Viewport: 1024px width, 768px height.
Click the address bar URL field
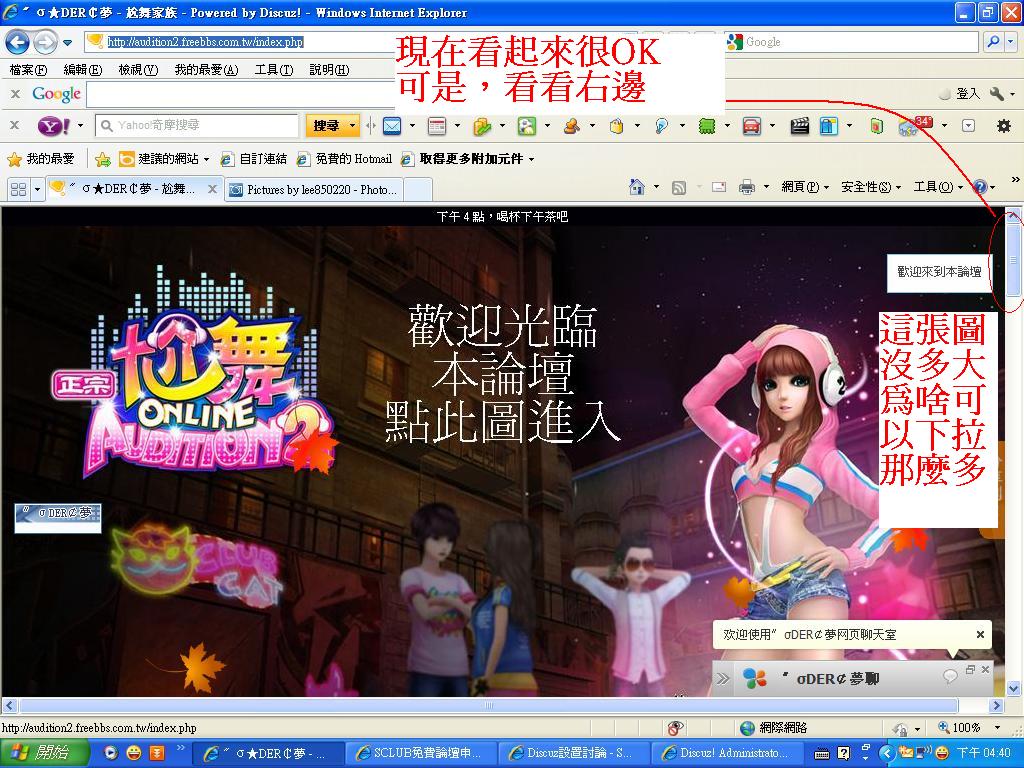(238, 42)
